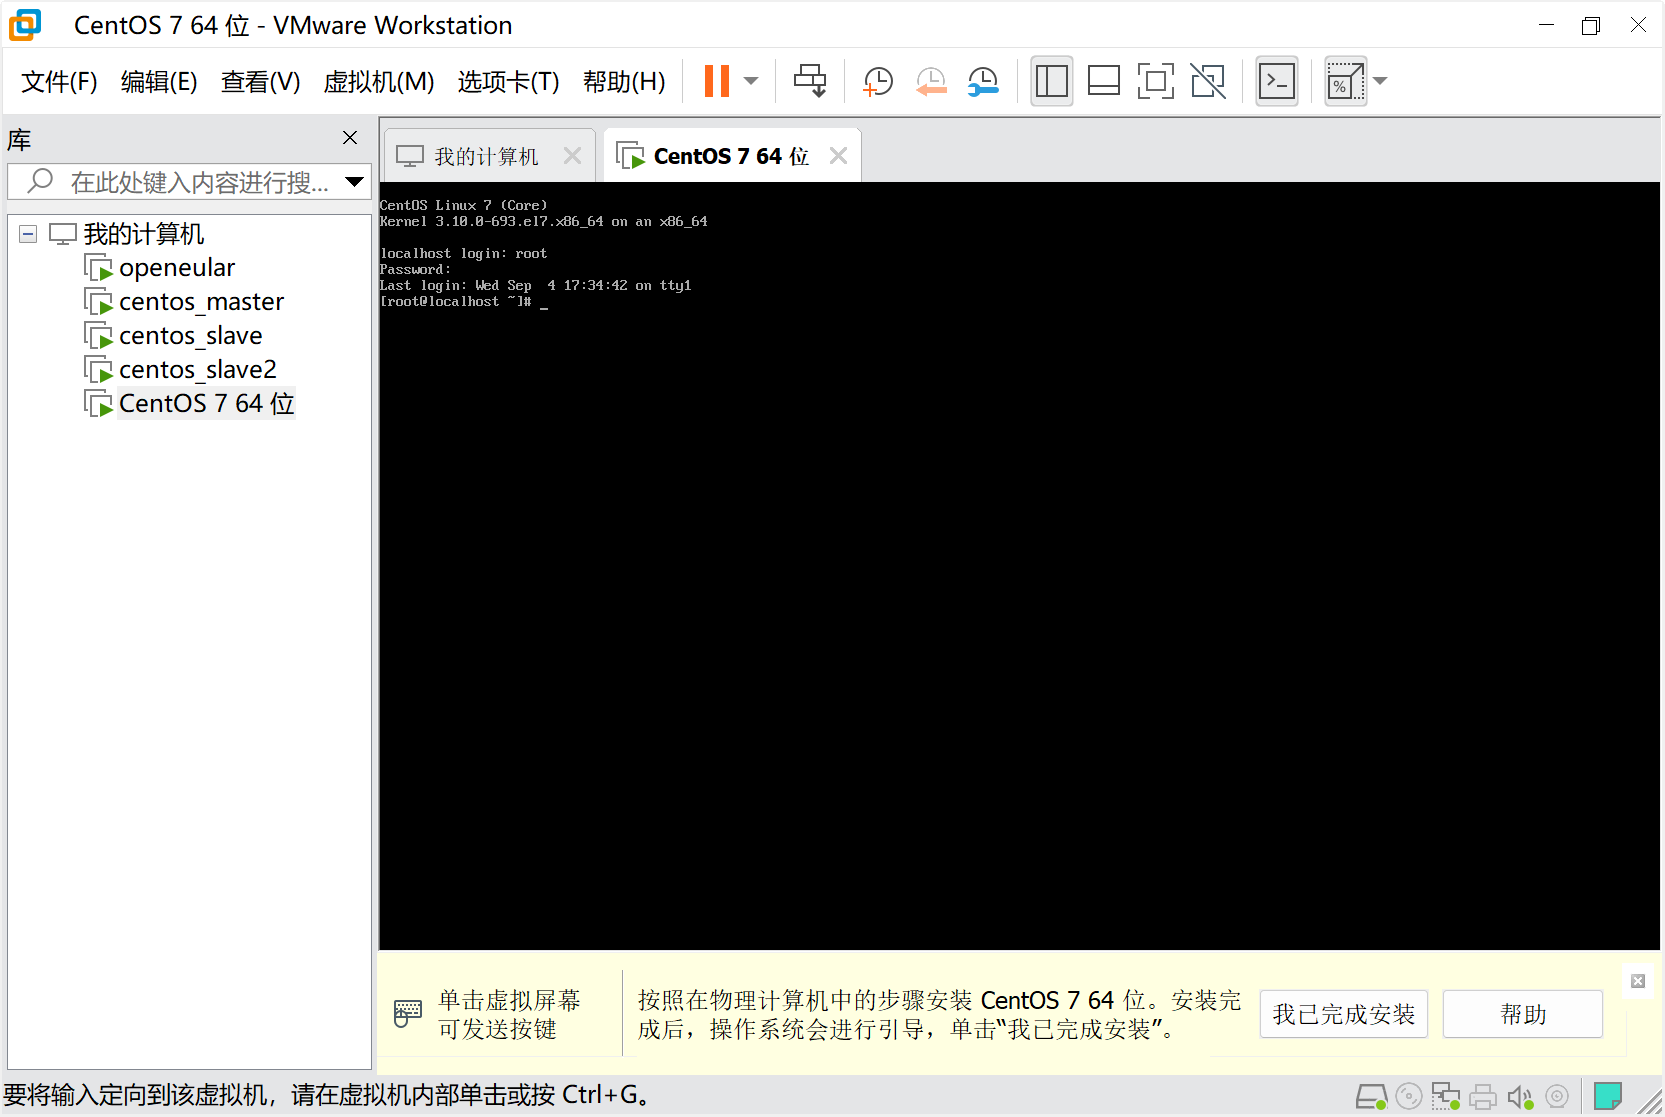This screenshot has height=1117, width=1665.
Task: Click the Pause virtual machine button
Action: click(x=717, y=81)
